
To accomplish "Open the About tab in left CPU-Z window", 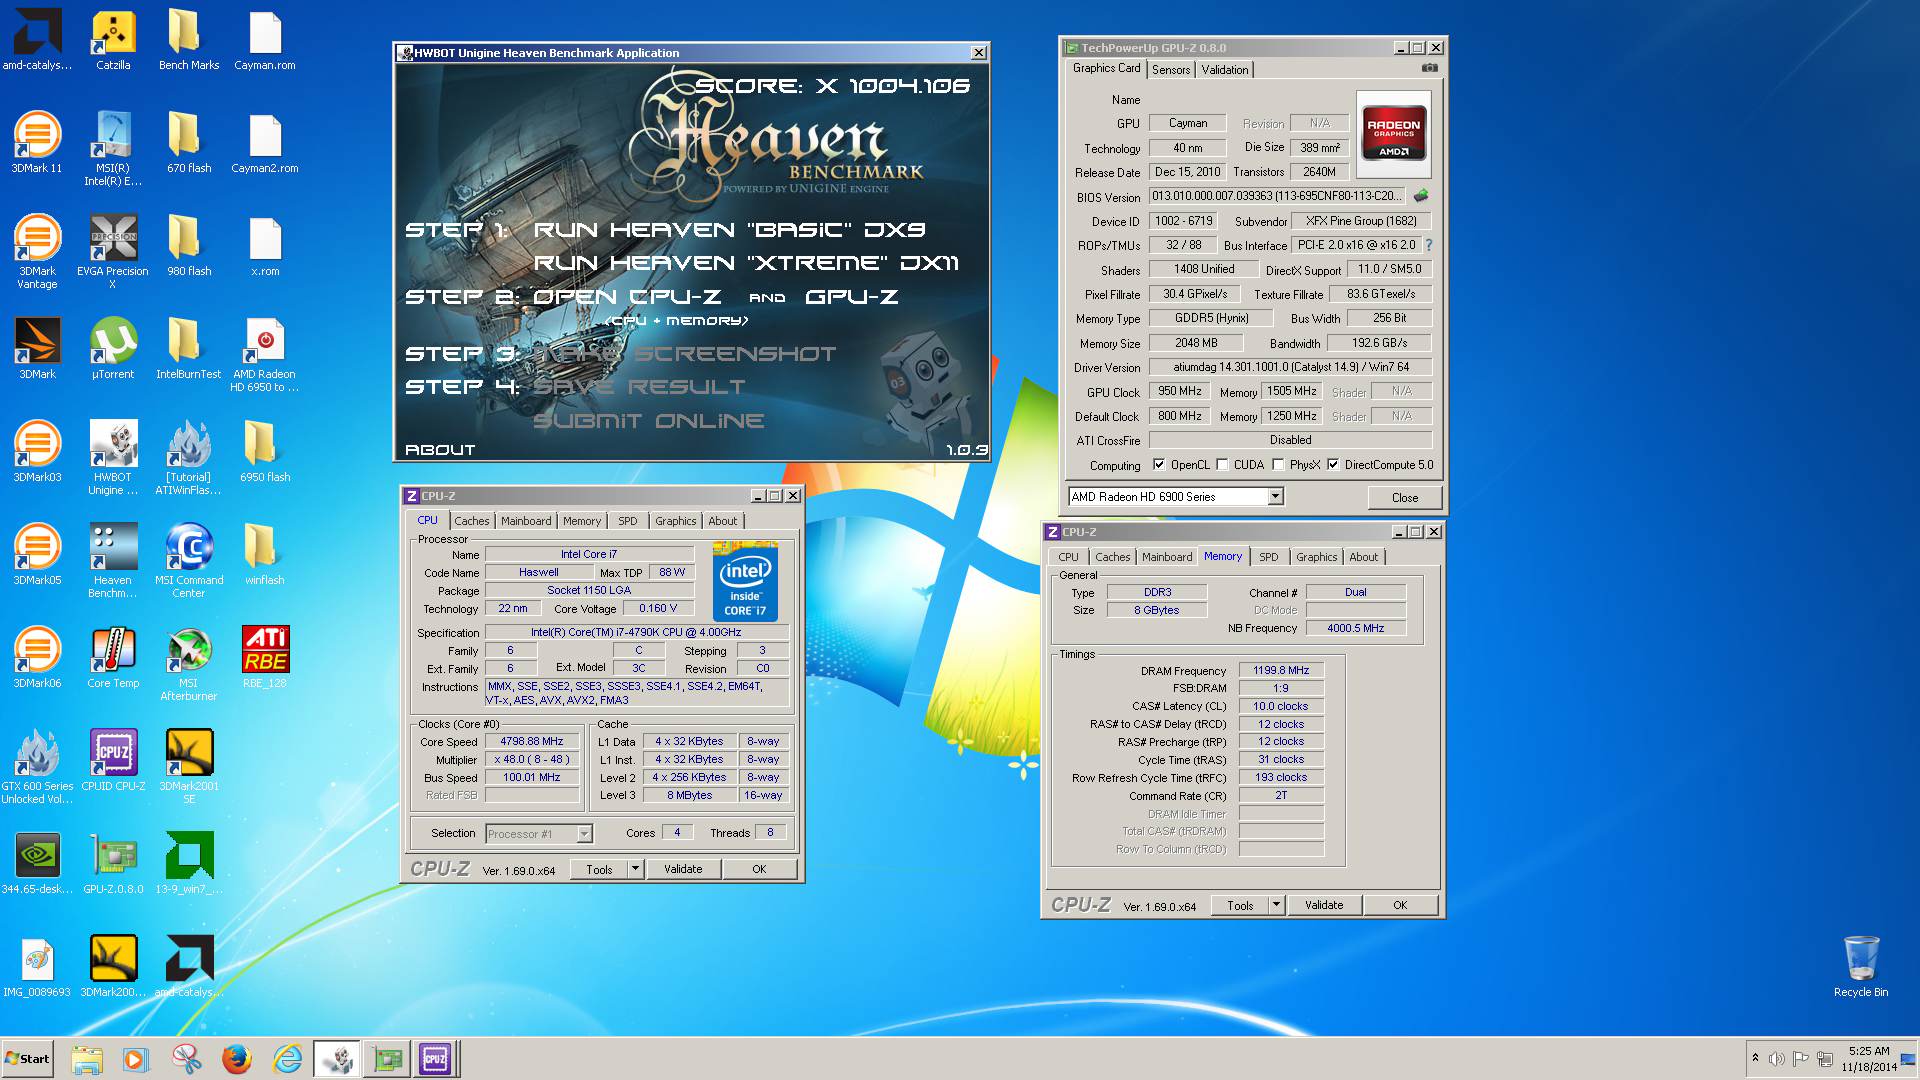I will (722, 521).
